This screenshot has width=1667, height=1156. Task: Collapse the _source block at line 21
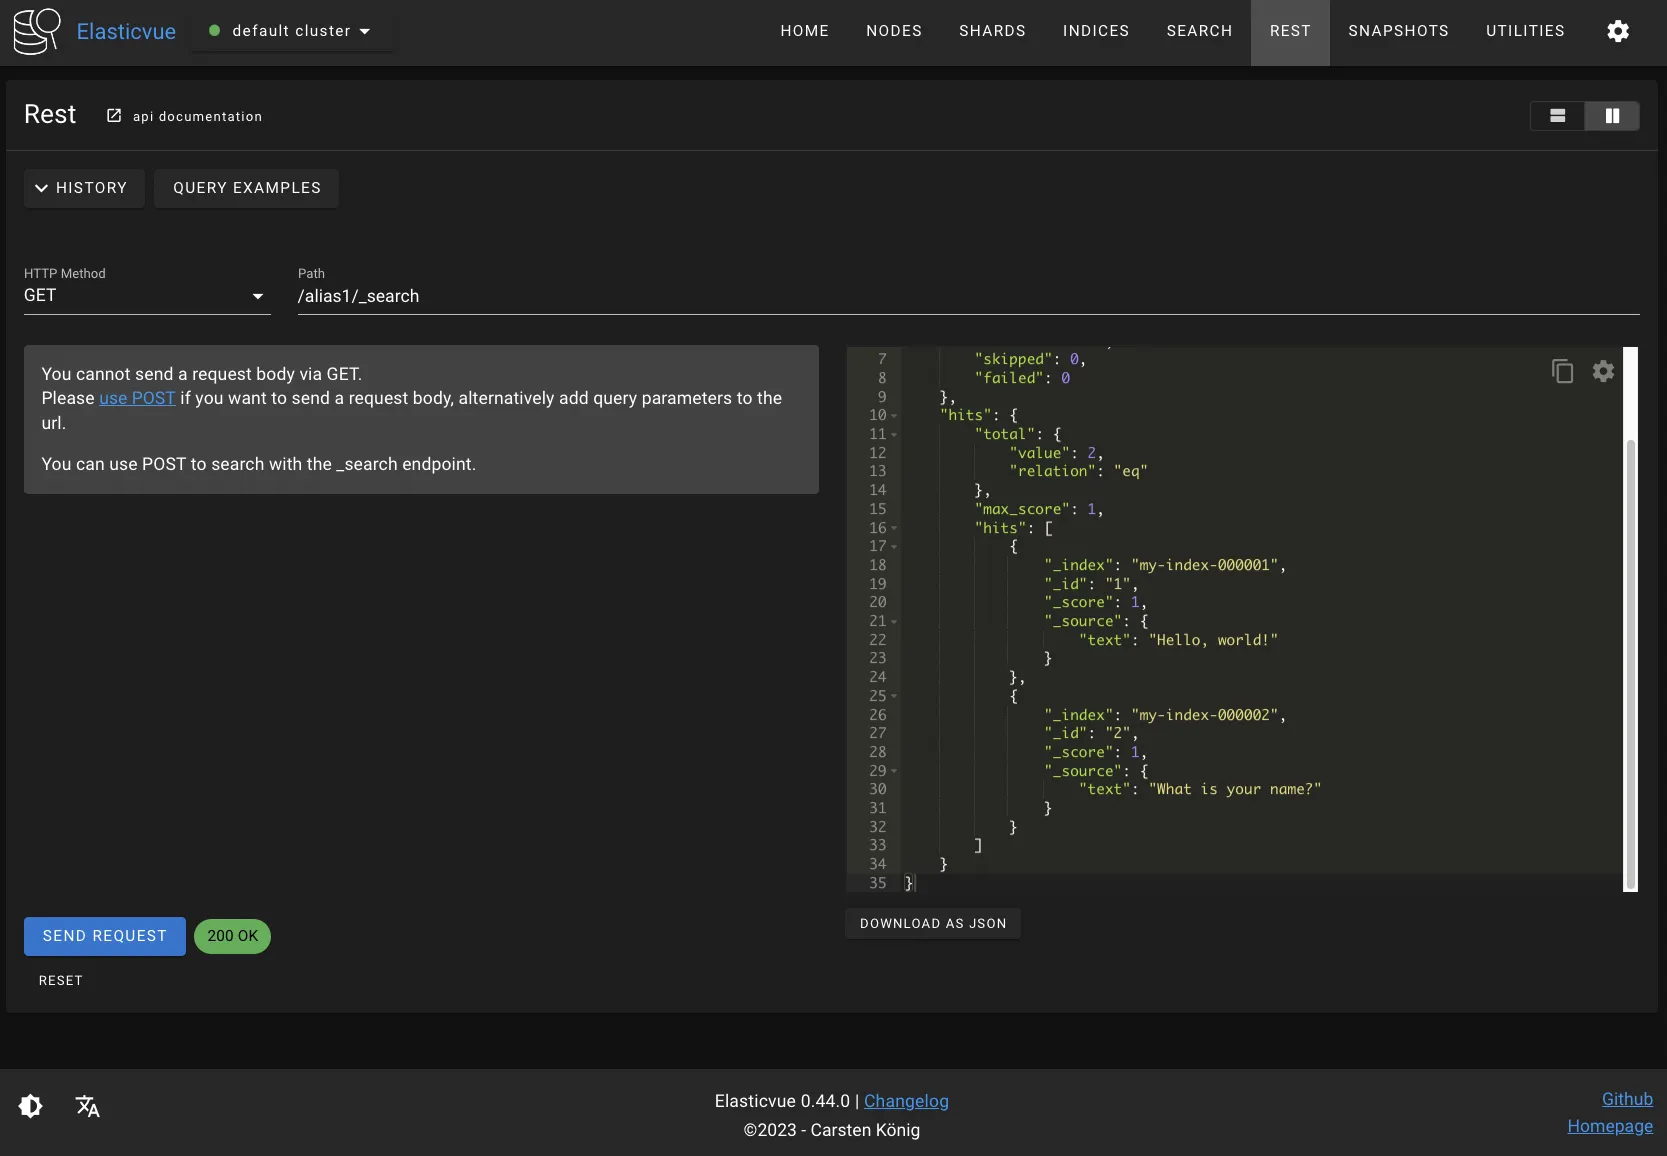pyautogui.click(x=894, y=622)
